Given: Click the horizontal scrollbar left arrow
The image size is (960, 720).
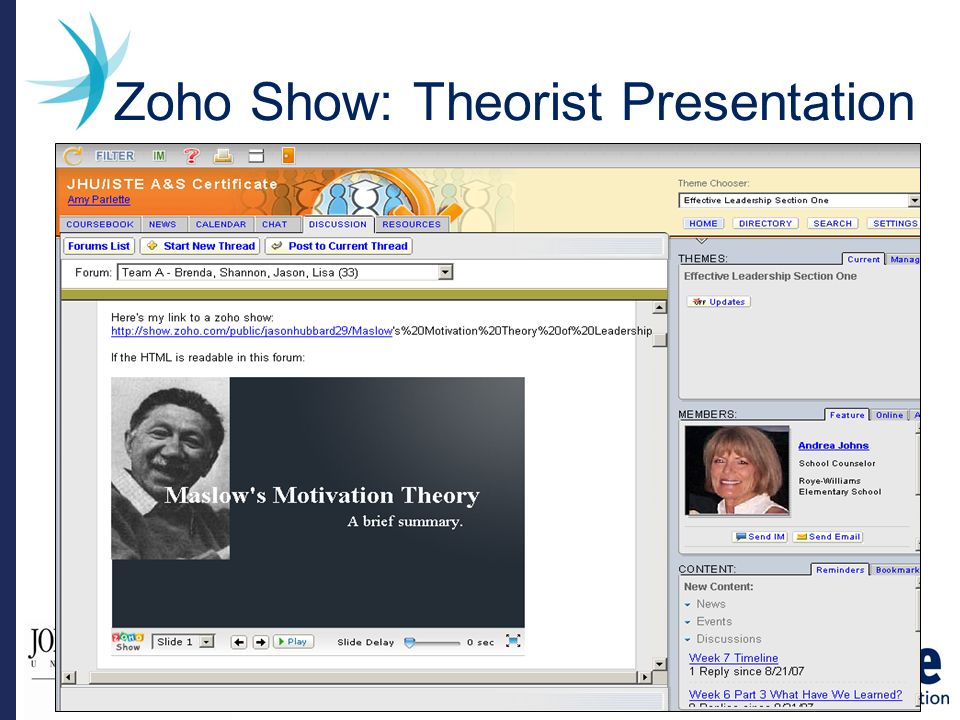Looking at the screenshot, I should [69, 677].
